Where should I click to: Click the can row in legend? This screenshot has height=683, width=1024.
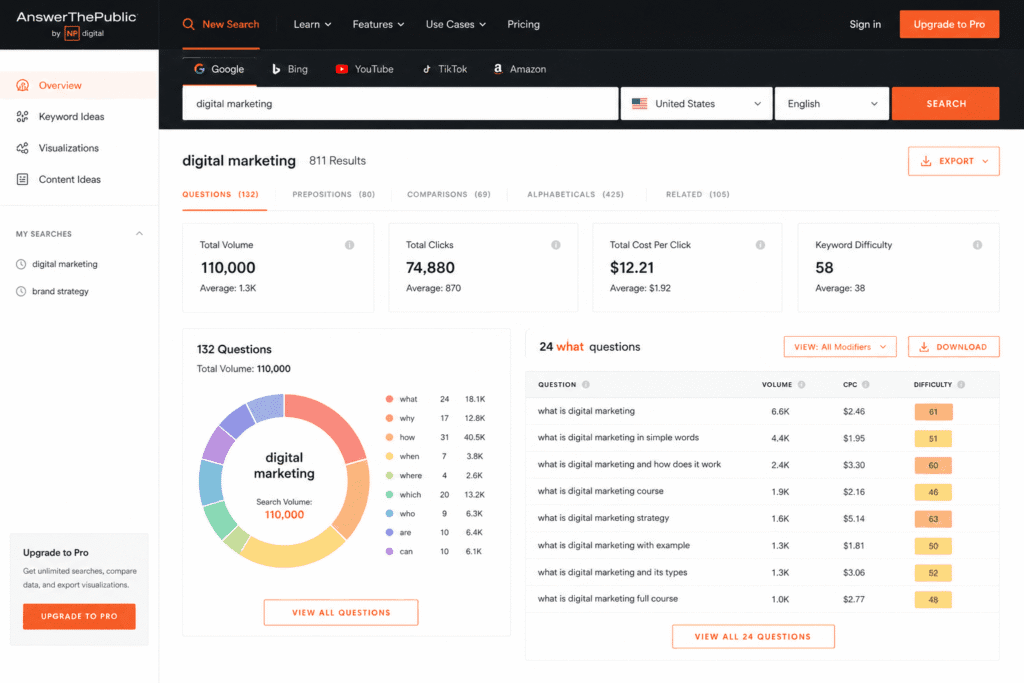(x=434, y=552)
